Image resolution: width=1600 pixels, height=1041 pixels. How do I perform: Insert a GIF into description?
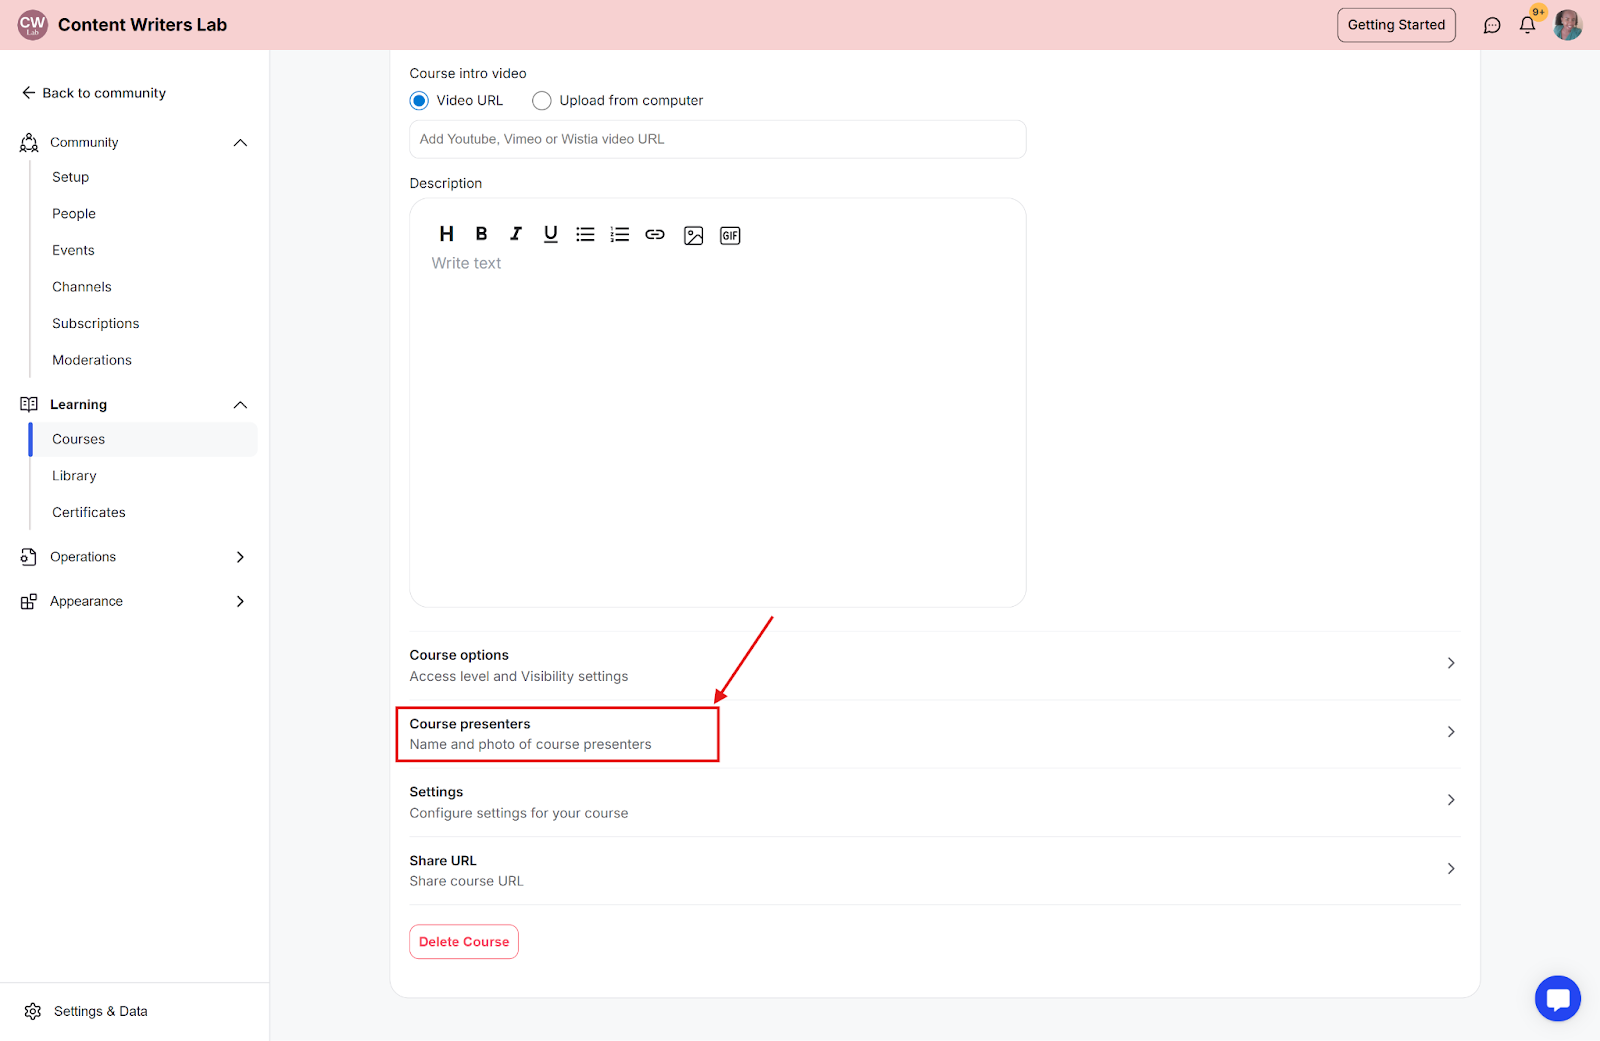pos(730,235)
